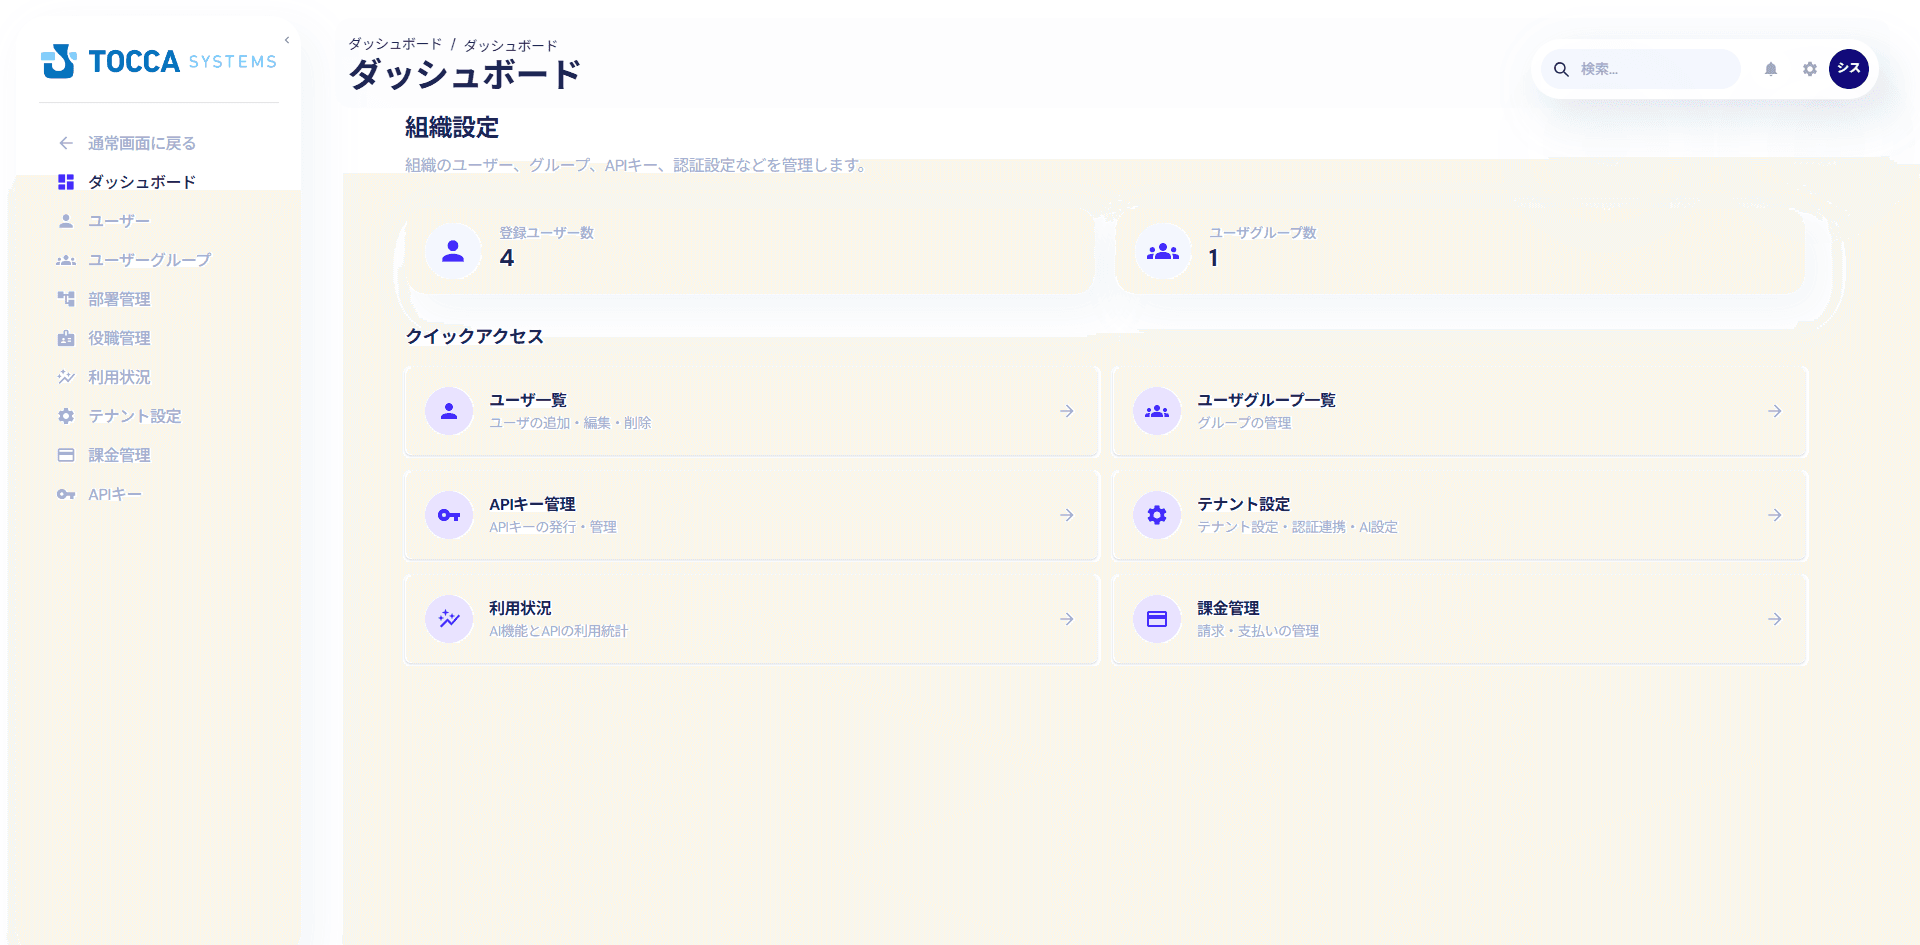Click the 部署管理 org-chart icon in sidebar
Viewport: 1920px width, 945px height.
(x=66, y=298)
